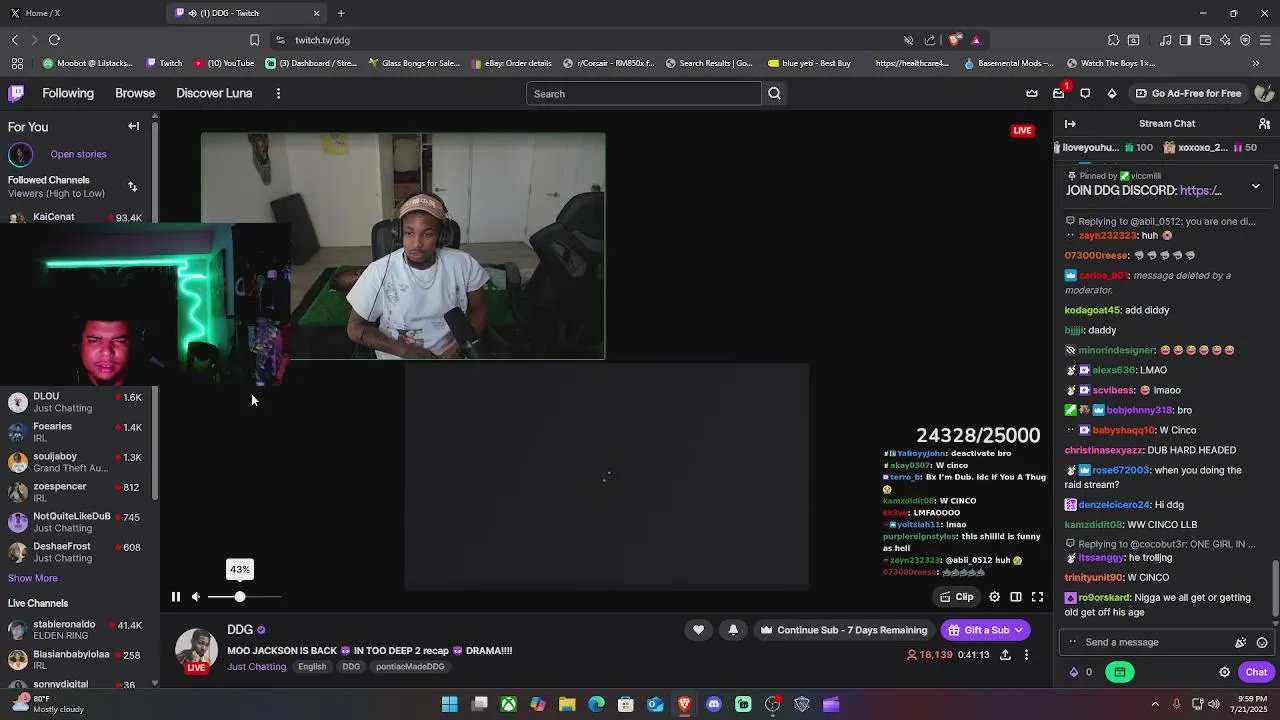Image resolution: width=1280 pixels, height=720 pixels.
Task: Open the green channel rewards button
Action: point(1120,672)
